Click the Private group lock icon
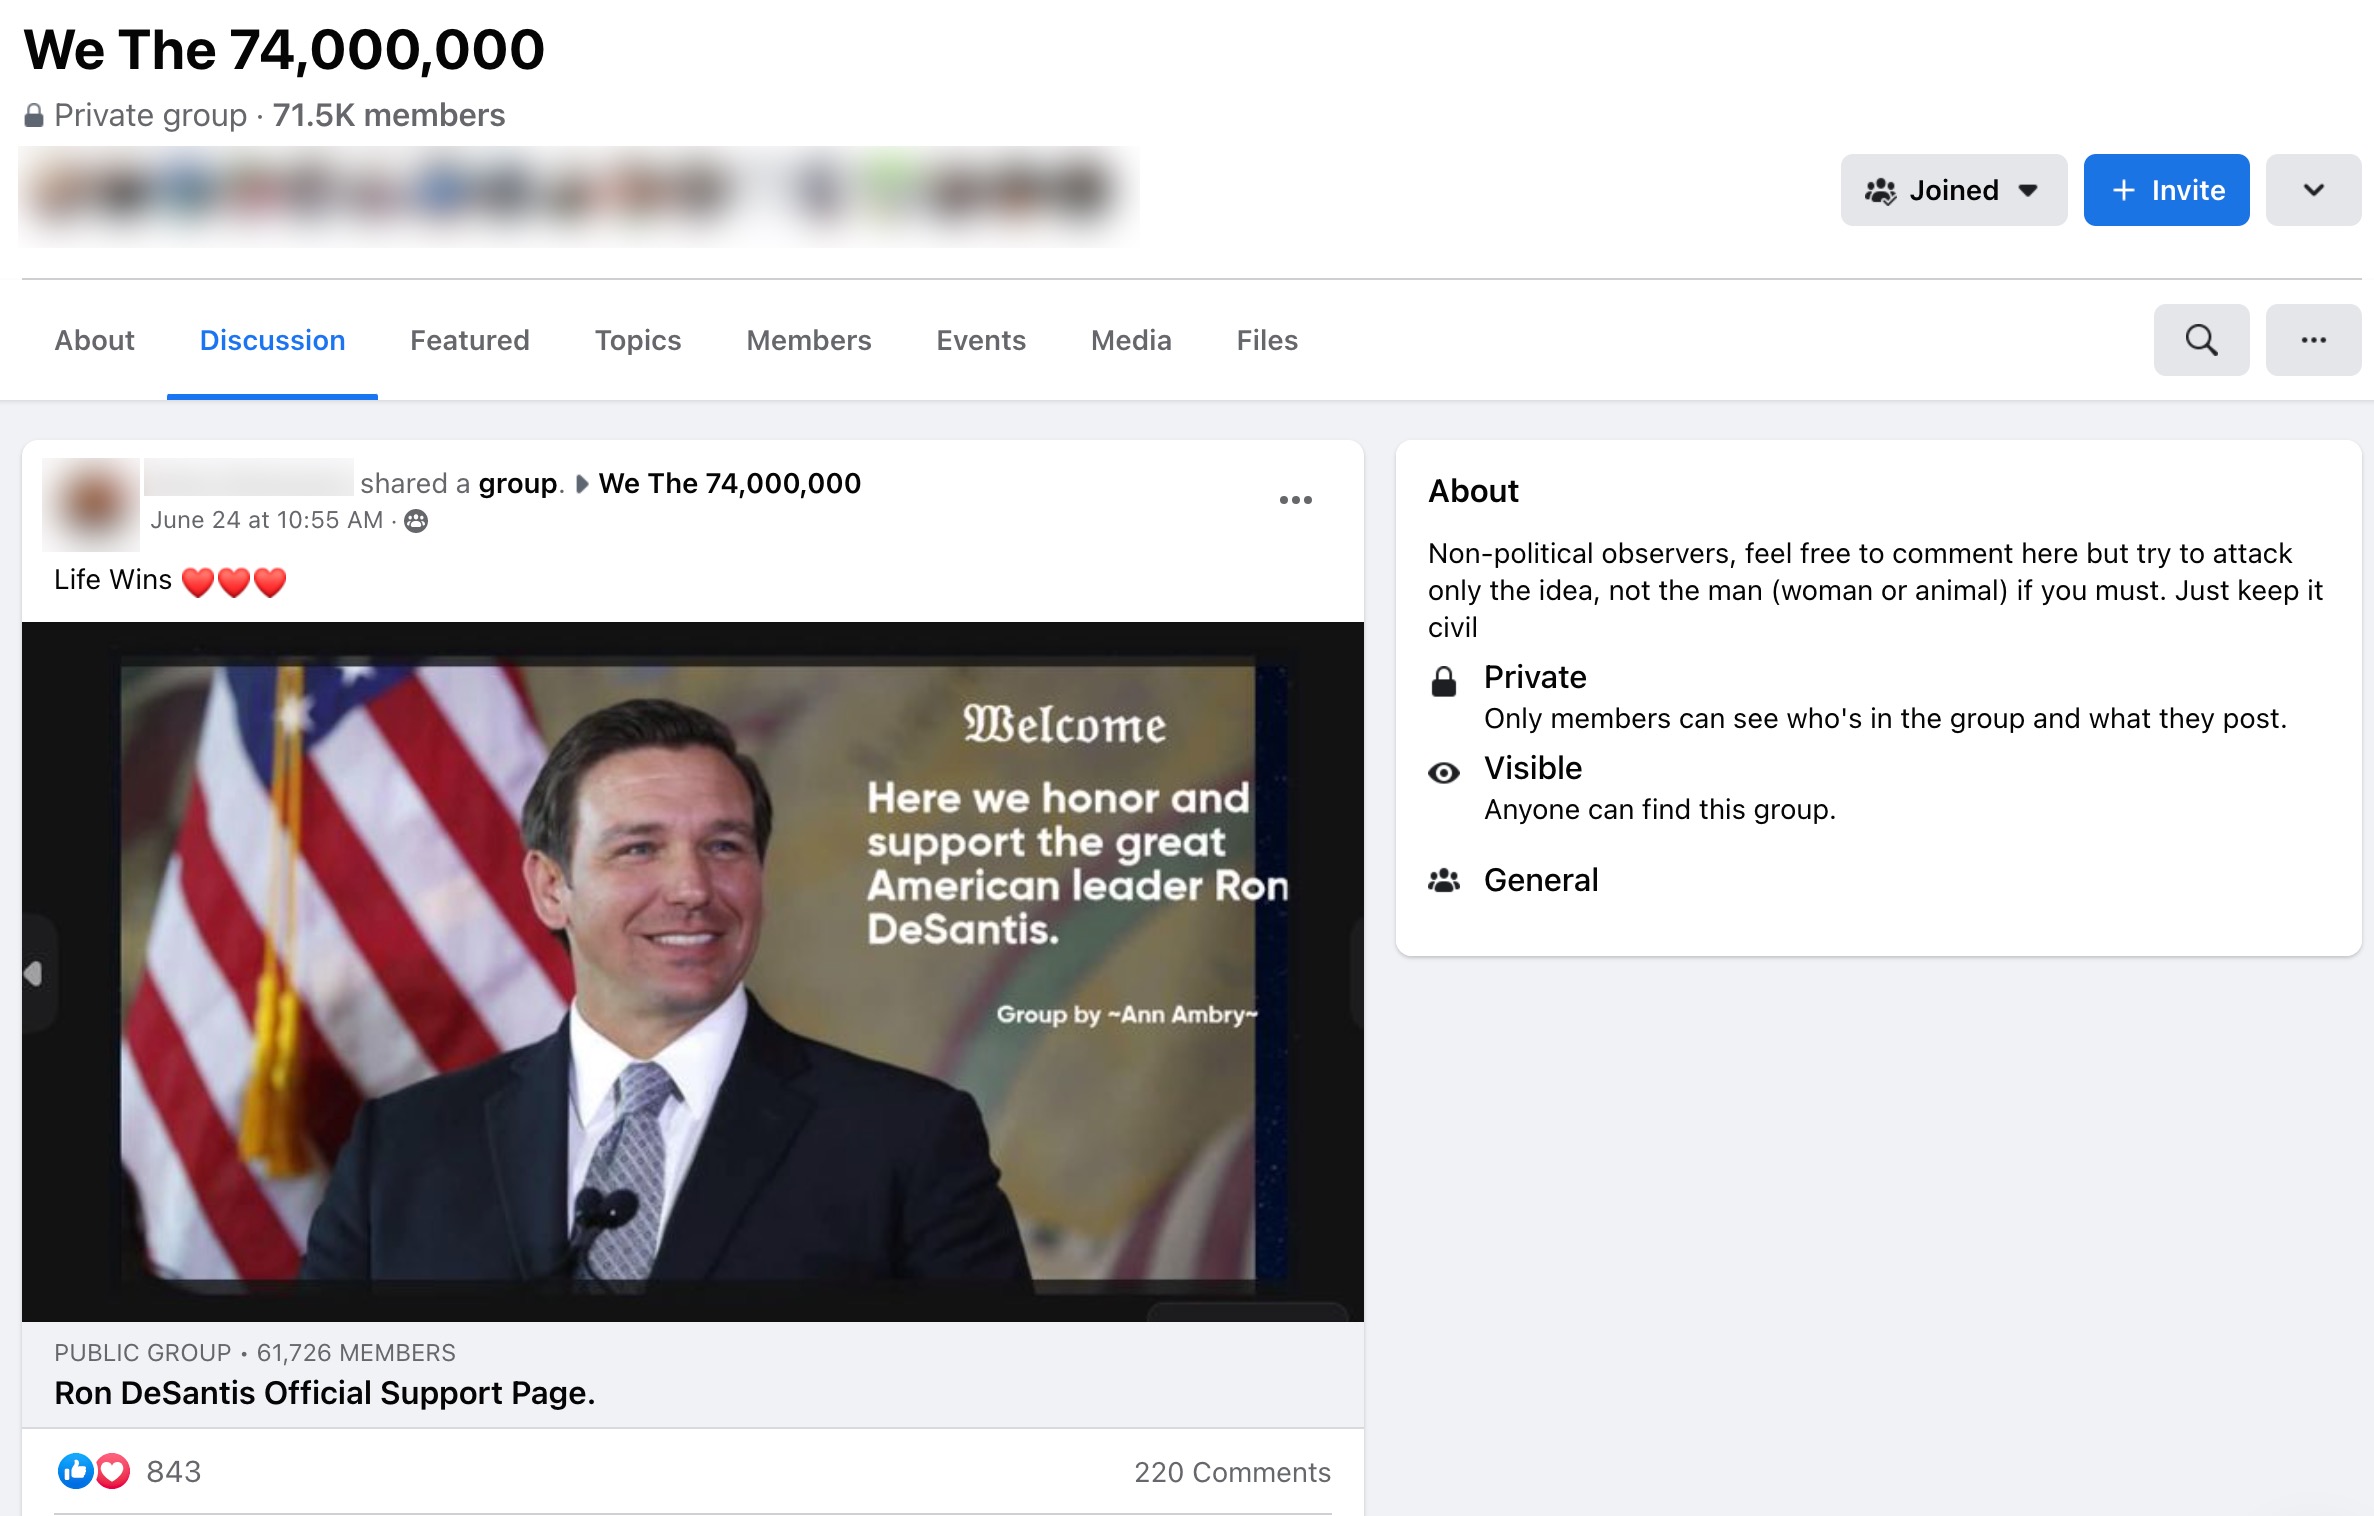2374x1516 pixels. tap(1444, 683)
